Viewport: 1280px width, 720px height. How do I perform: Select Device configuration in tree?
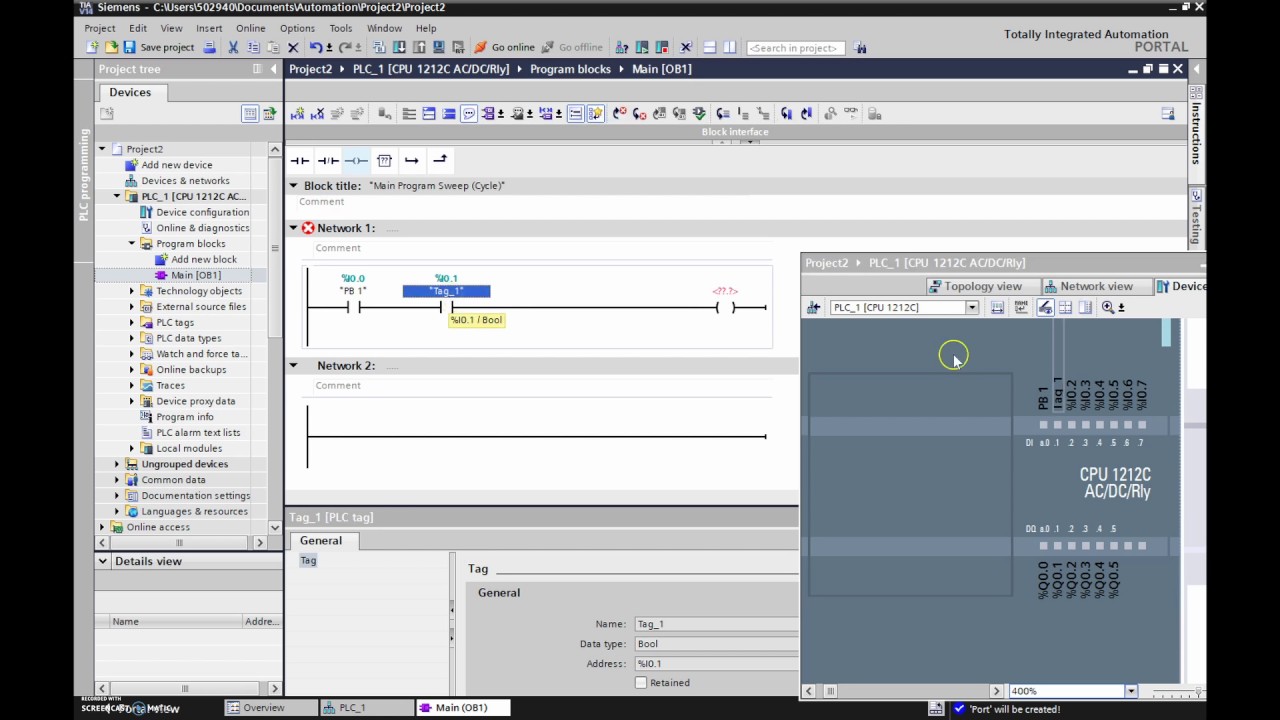202,212
